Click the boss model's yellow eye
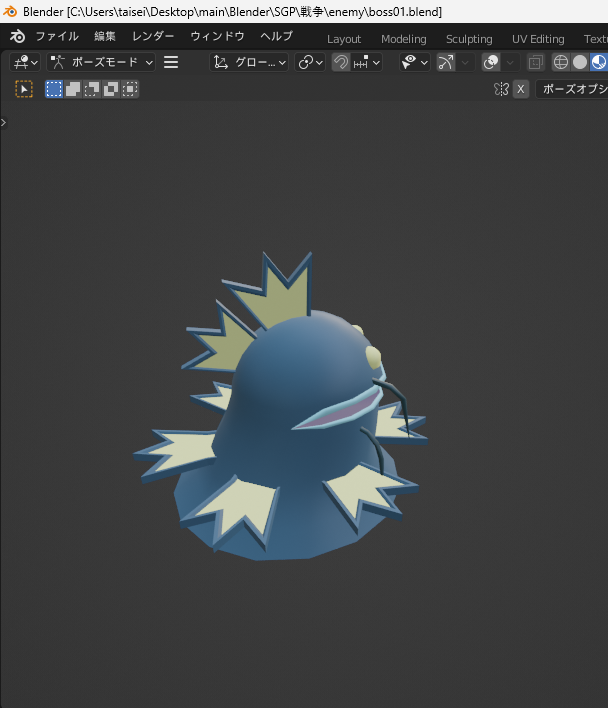Screen dimensions: 608x708 click(373, 357)
